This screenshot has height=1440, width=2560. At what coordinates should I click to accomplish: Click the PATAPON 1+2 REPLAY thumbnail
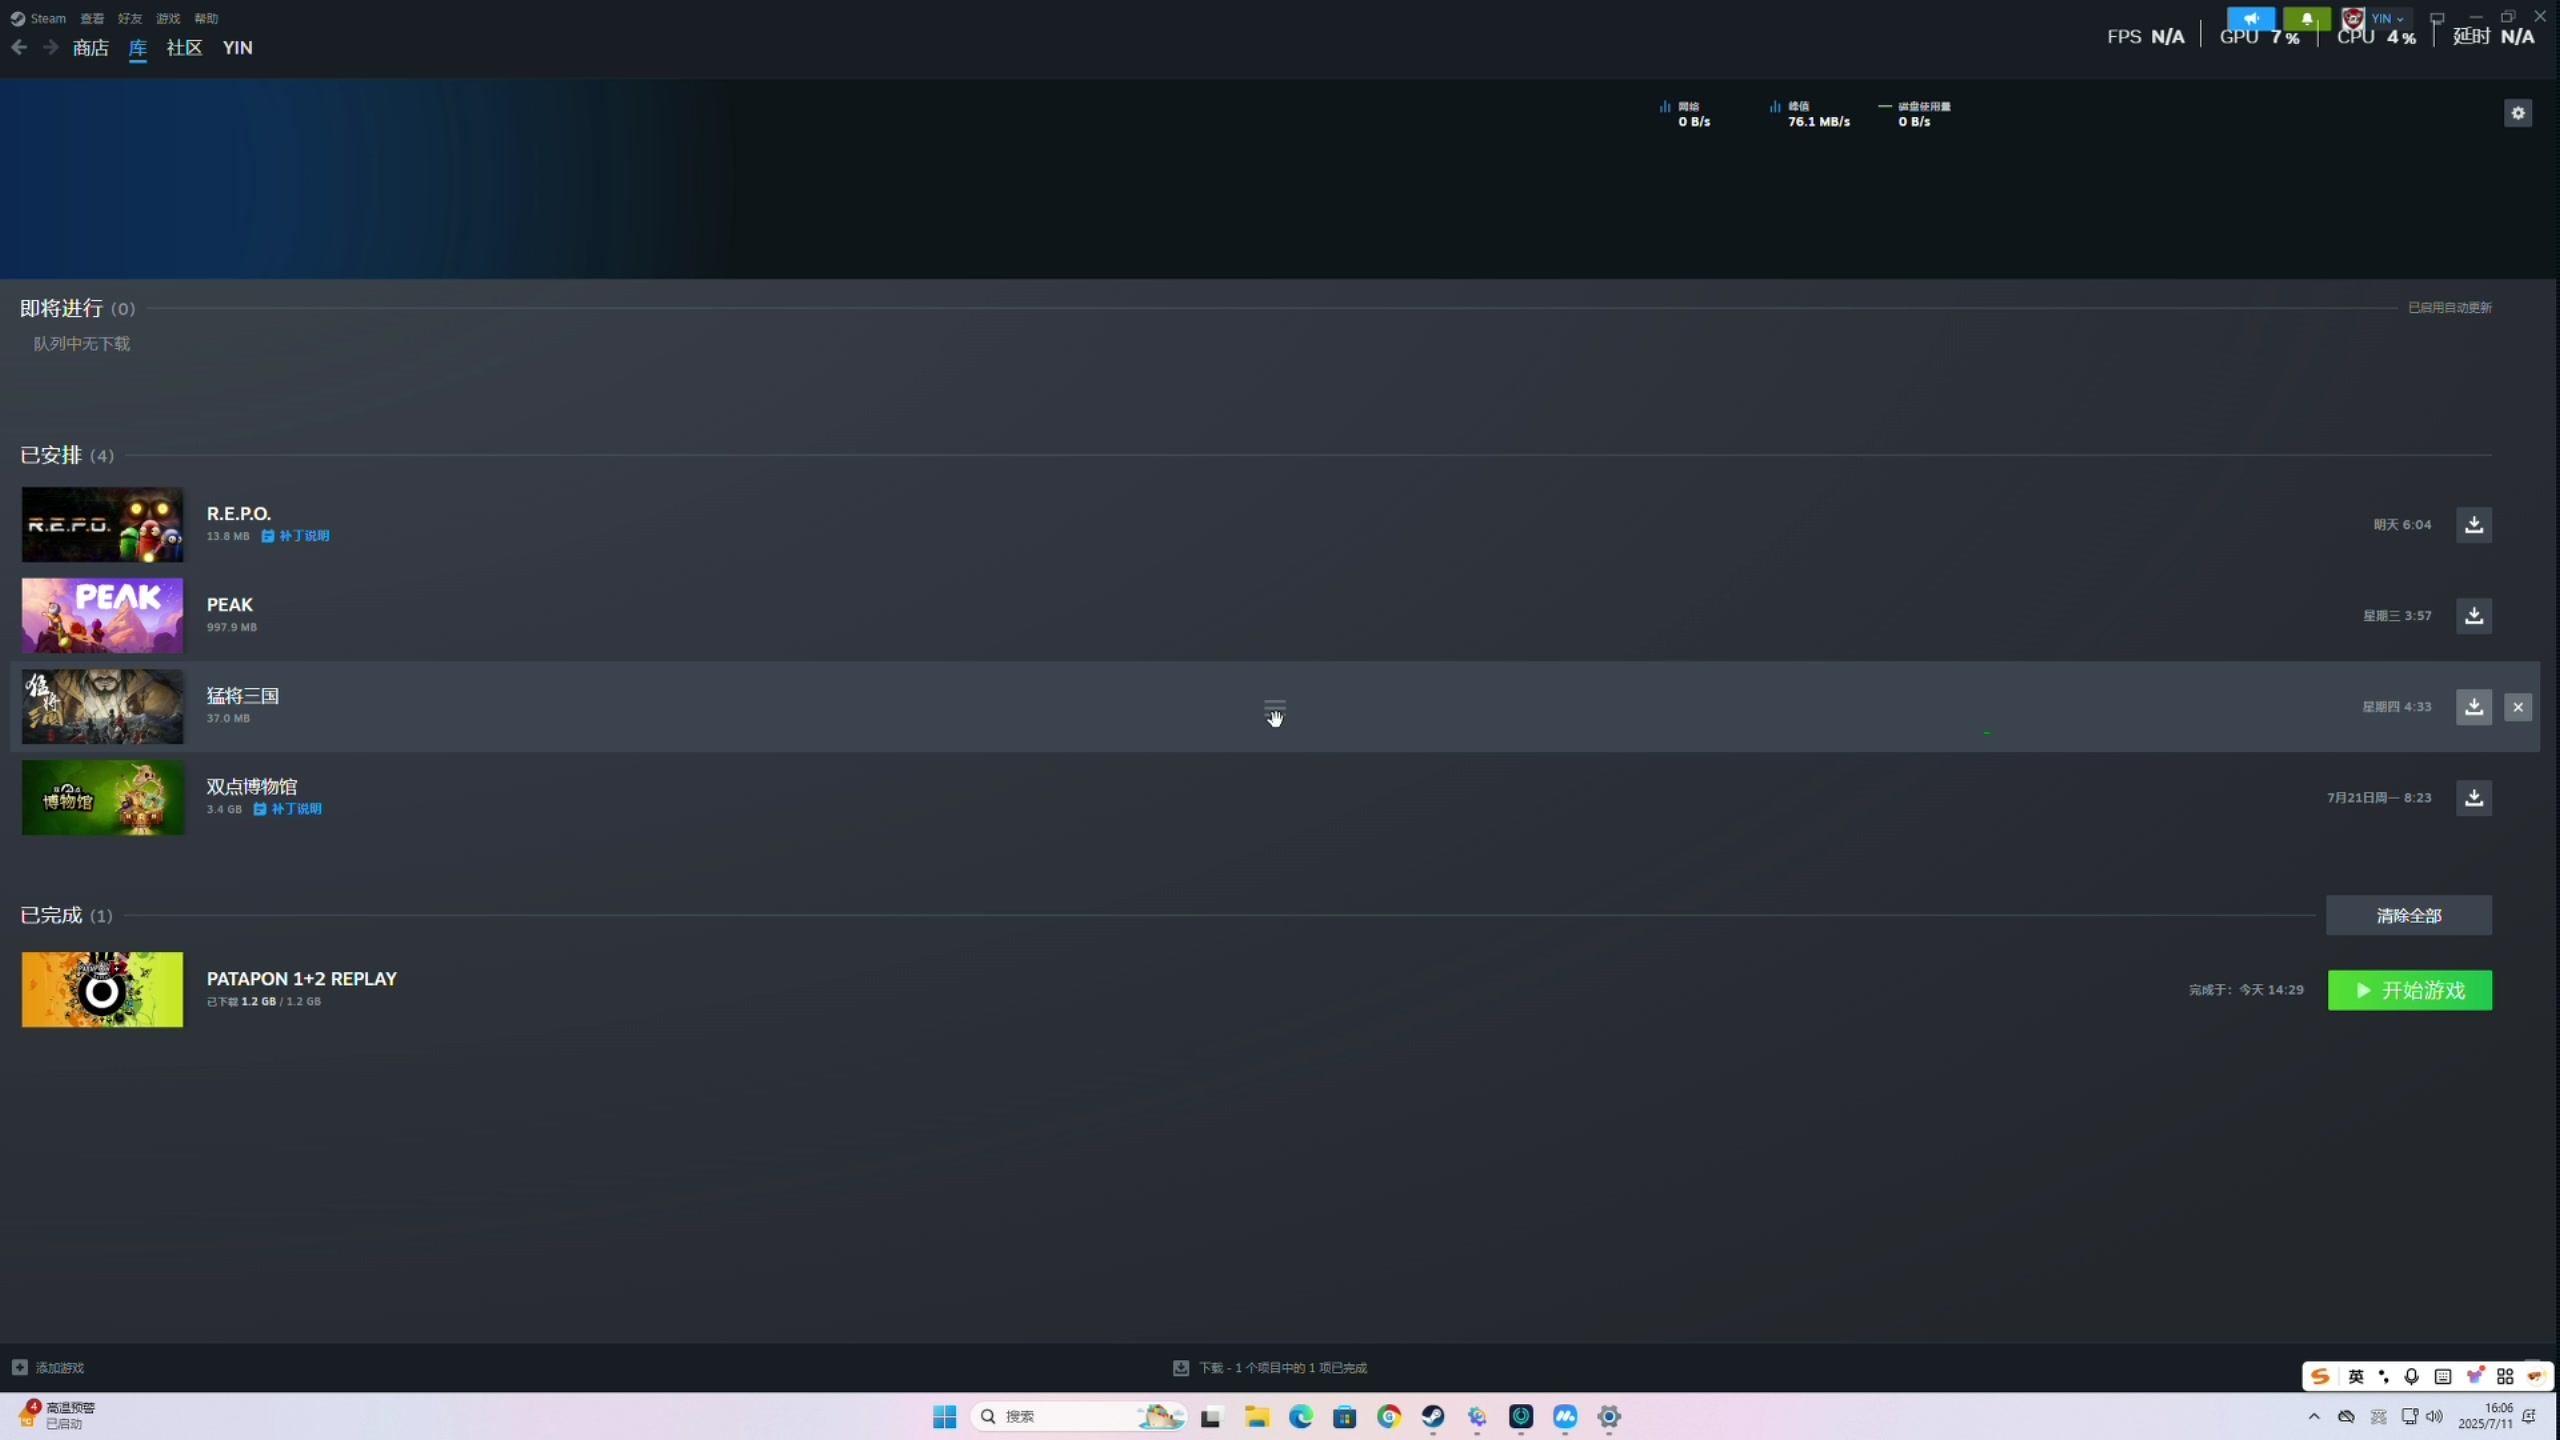click(x=102, y=989)
